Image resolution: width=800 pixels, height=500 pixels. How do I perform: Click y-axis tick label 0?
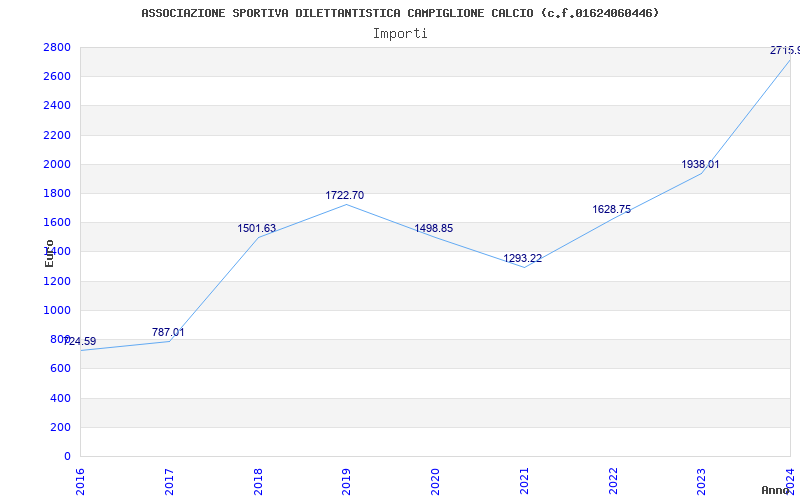(67, 456)
